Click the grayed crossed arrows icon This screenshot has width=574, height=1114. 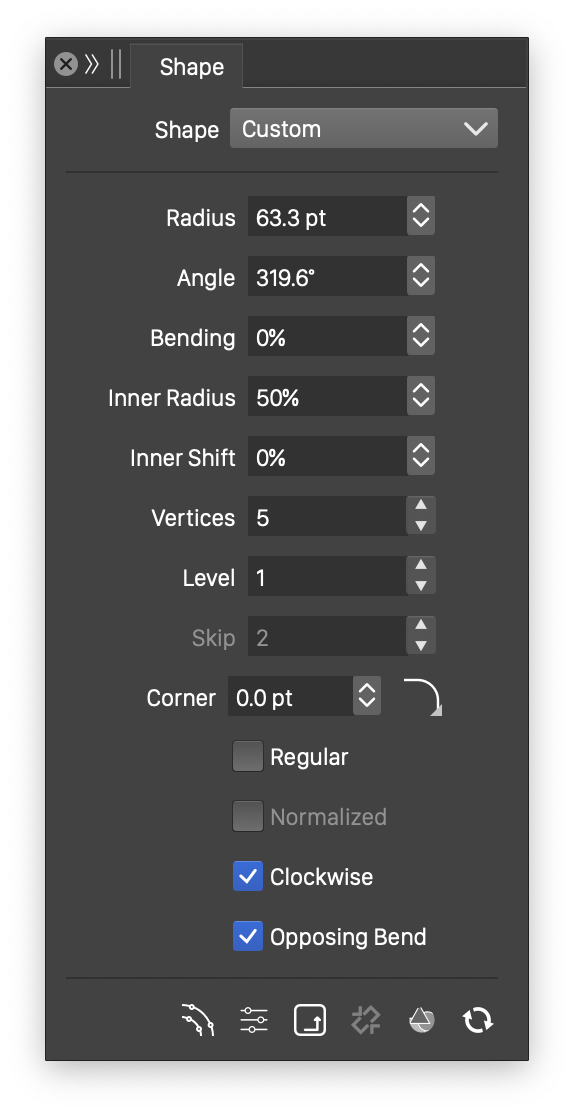[366, 1020]
